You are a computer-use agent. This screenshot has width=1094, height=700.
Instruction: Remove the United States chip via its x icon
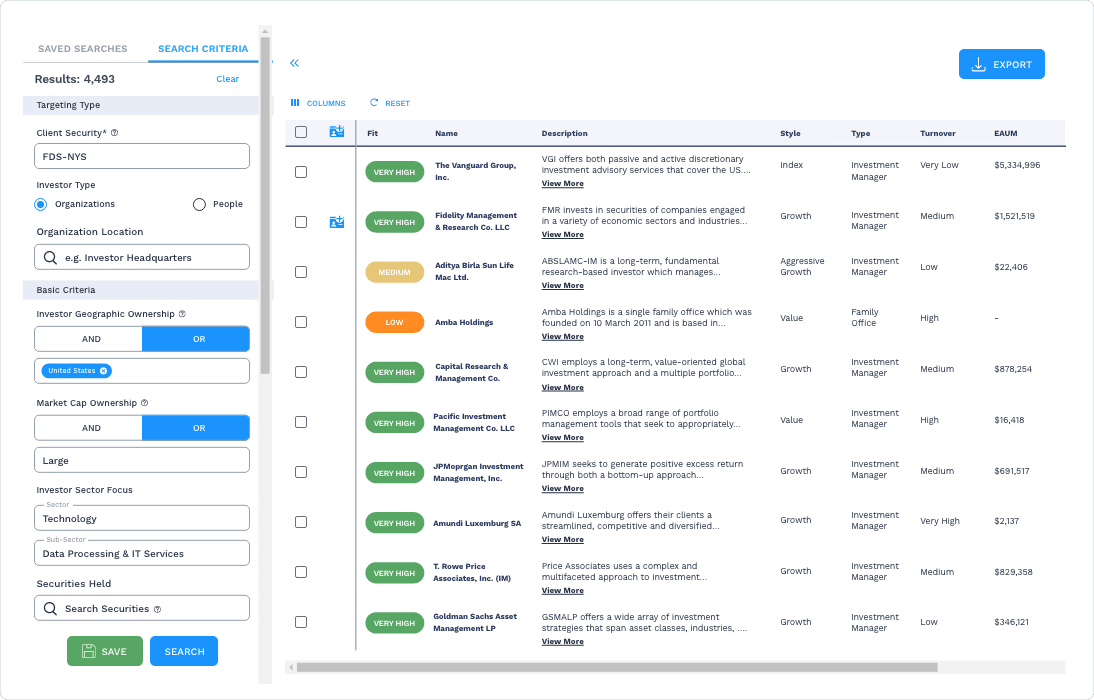click(x=103, y=371)
